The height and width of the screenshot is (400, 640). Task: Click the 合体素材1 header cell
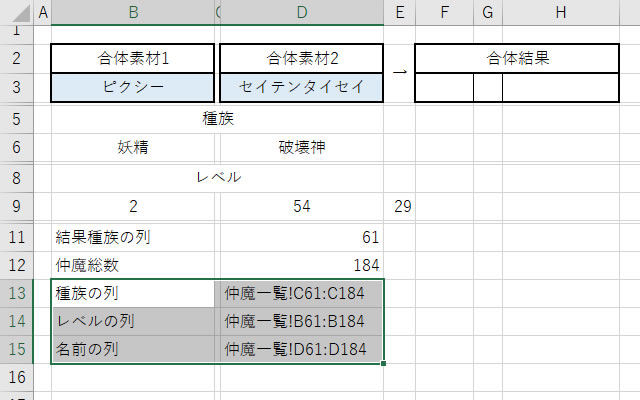(x=133, y=58)
